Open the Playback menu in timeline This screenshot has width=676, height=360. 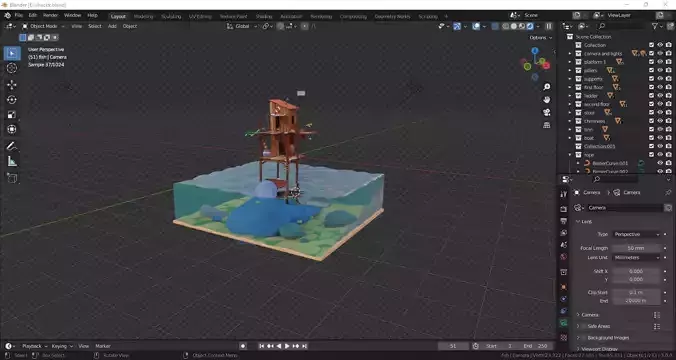(34, 346)
